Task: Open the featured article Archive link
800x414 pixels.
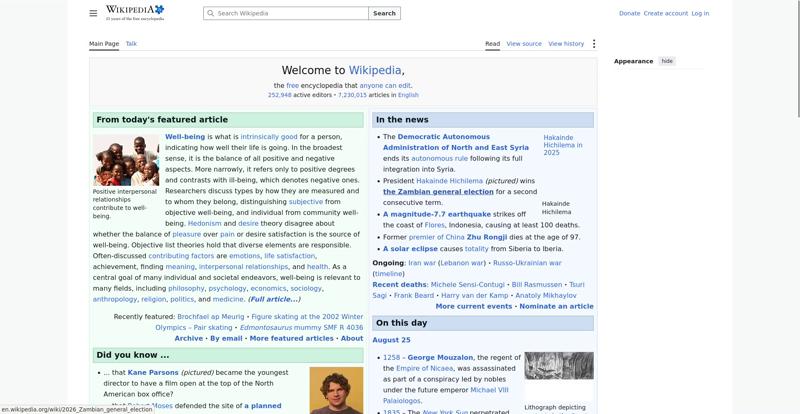Action: (188, 338)
